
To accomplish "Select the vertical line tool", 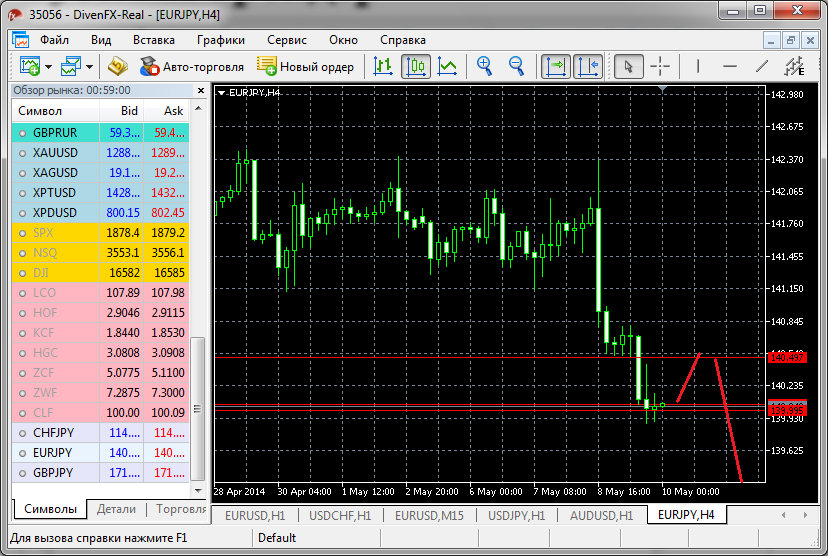I will click(x=698, y=67).
